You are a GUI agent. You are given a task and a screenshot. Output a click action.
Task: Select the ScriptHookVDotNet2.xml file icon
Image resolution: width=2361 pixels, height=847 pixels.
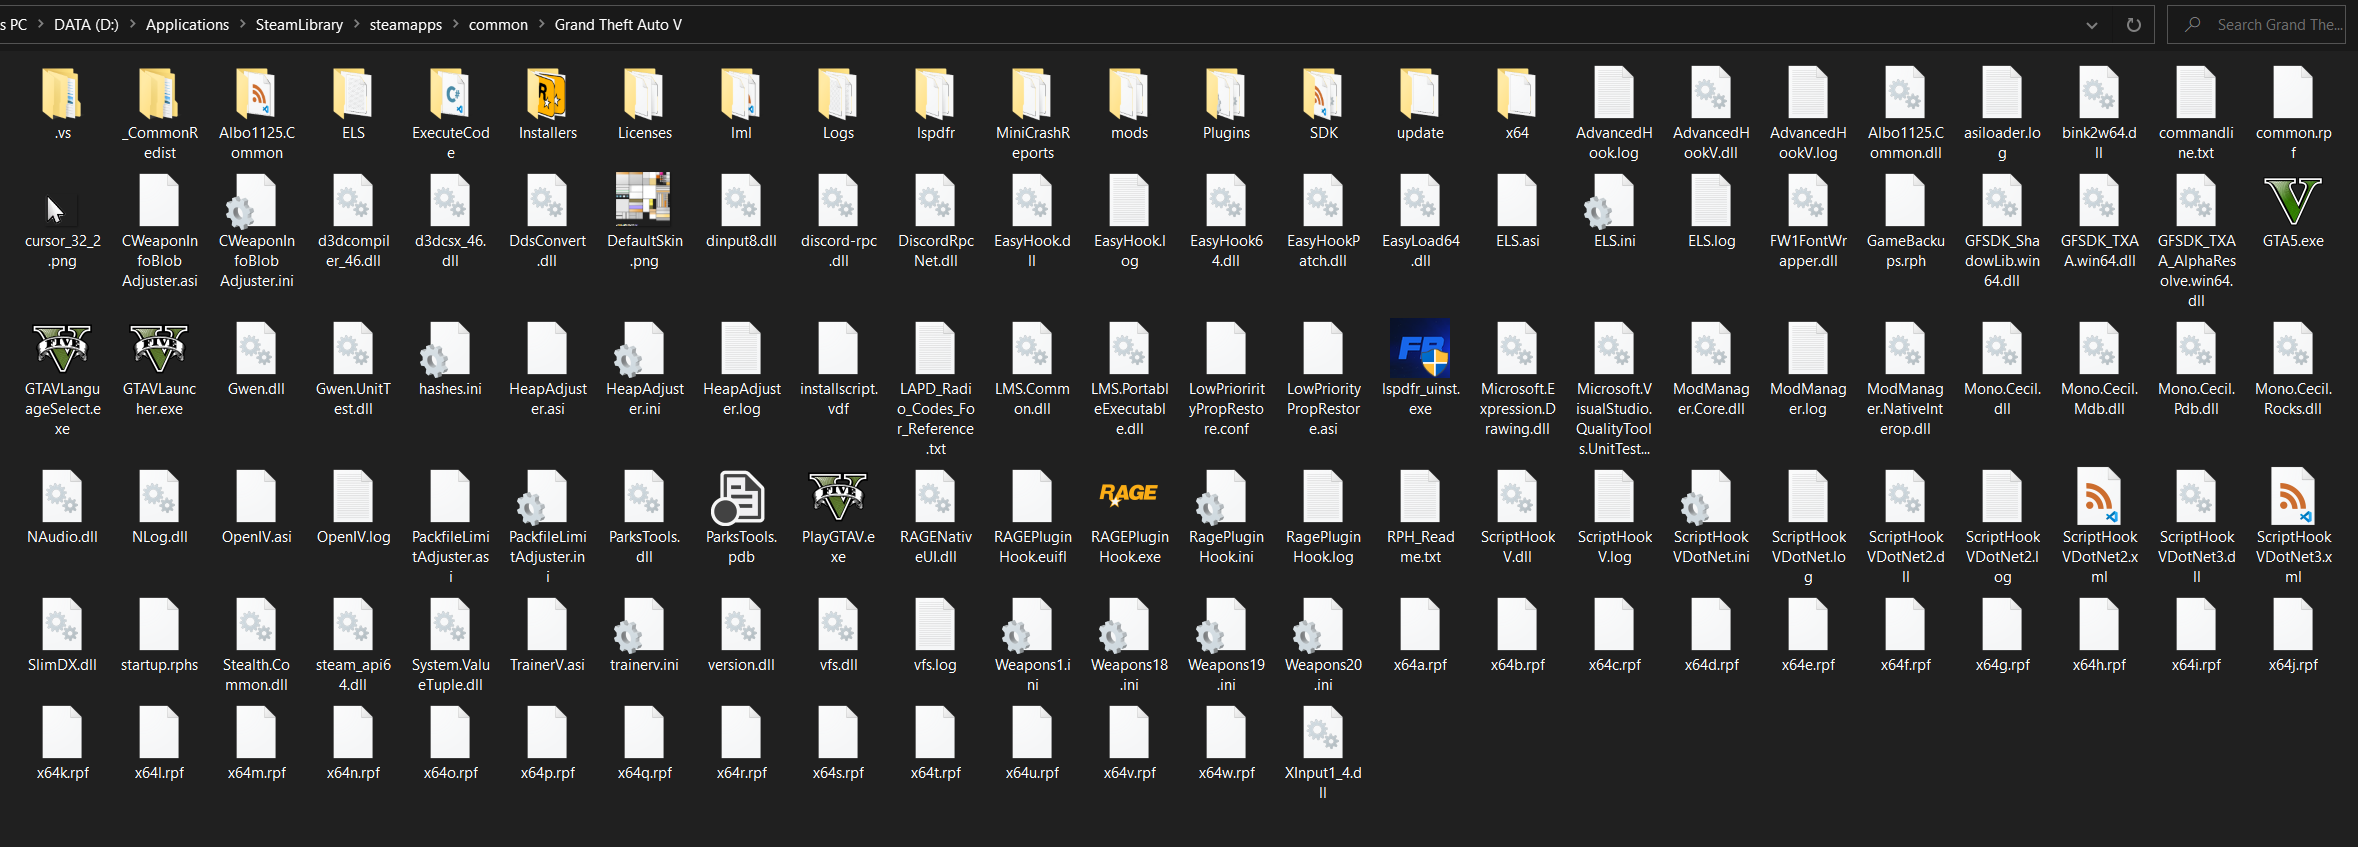click(x=2099, y=497)
